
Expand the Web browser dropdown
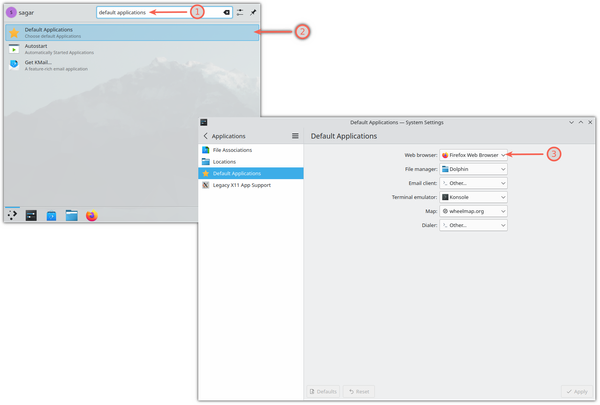474,155
